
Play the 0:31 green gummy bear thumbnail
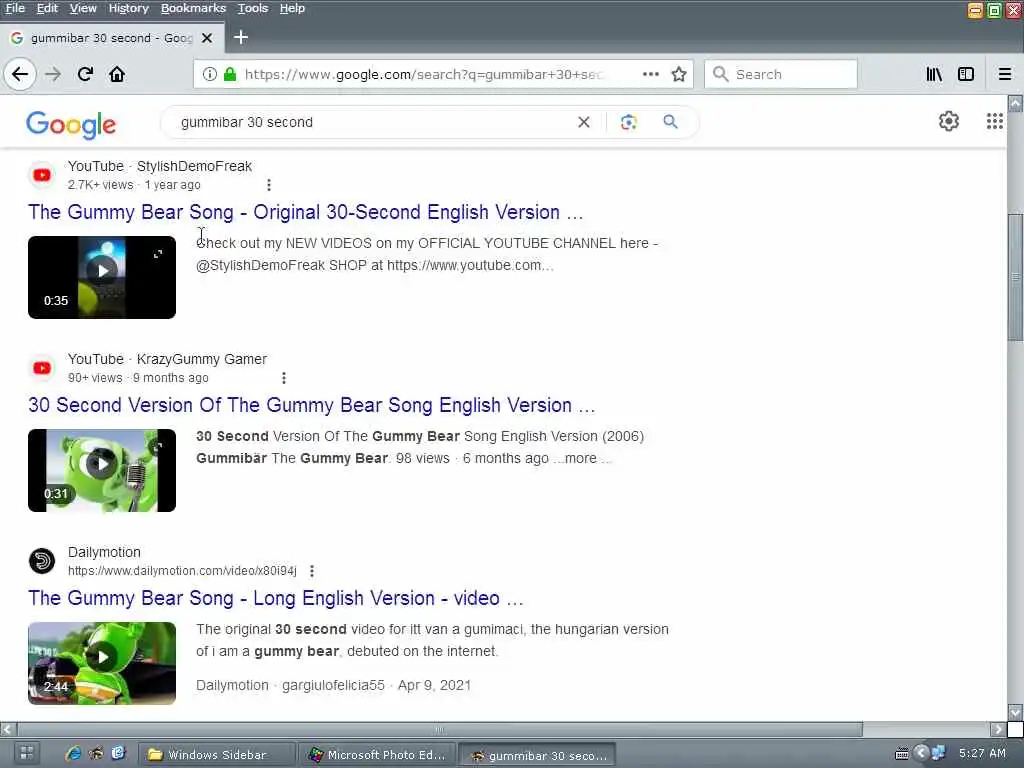(x=102, y=470)
